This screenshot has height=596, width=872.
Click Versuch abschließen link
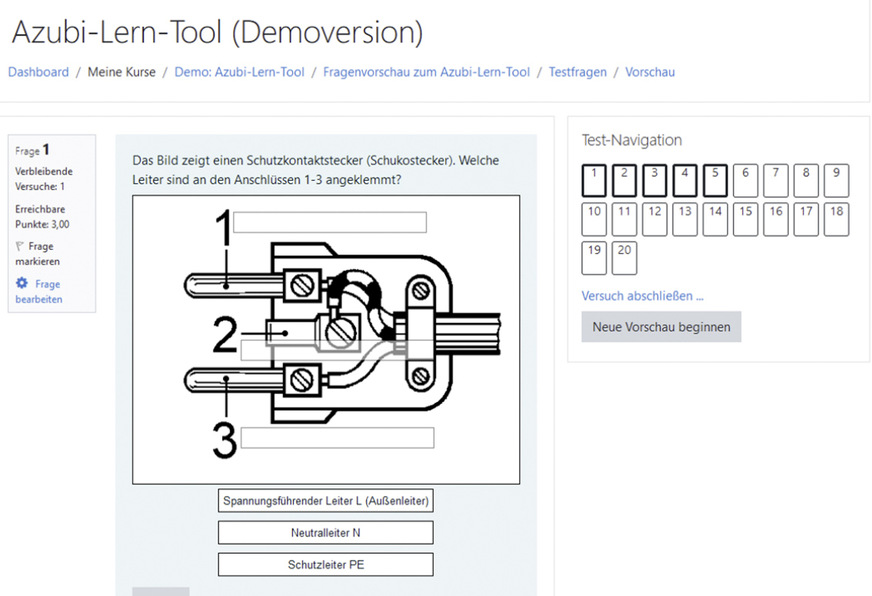click(642, 296)
